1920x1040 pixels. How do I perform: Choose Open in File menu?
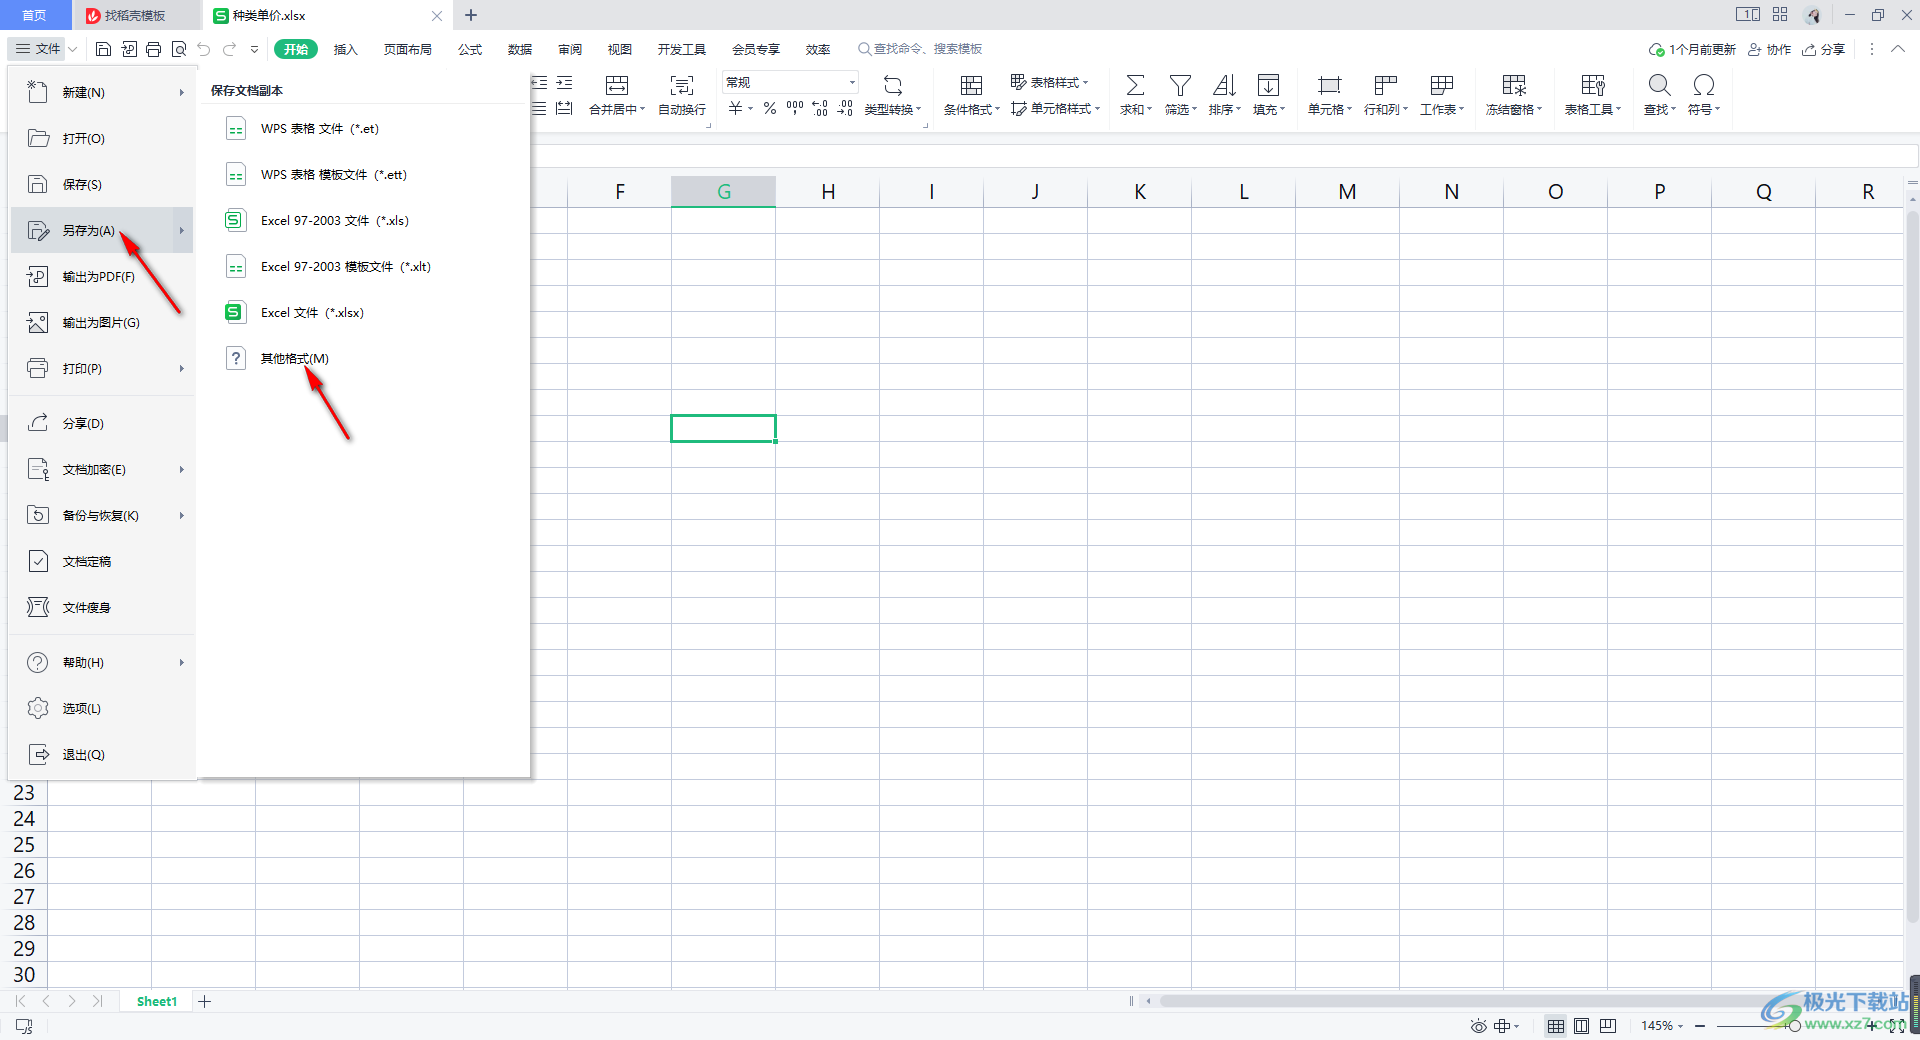click(101, 138)
